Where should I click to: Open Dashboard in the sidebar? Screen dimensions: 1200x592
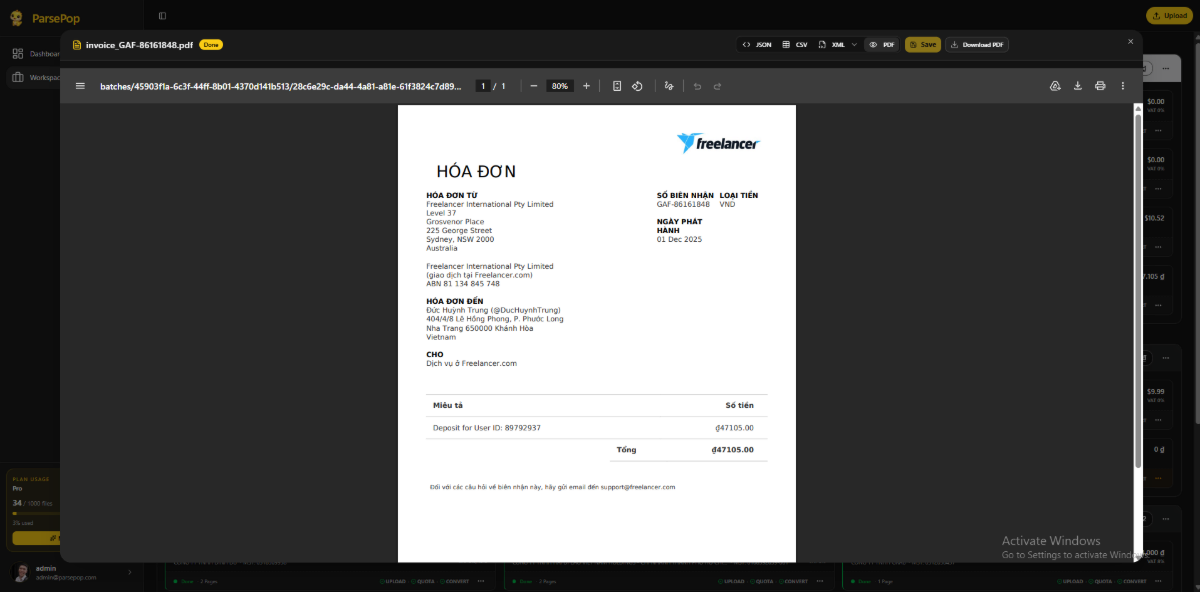click(x=35, y=54)
